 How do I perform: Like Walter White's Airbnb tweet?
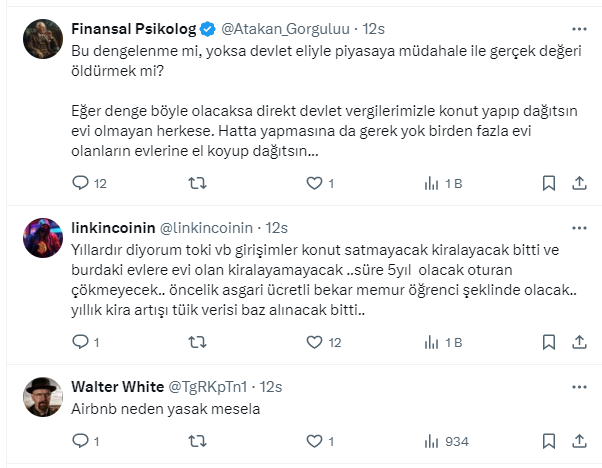tap(315, 441)
